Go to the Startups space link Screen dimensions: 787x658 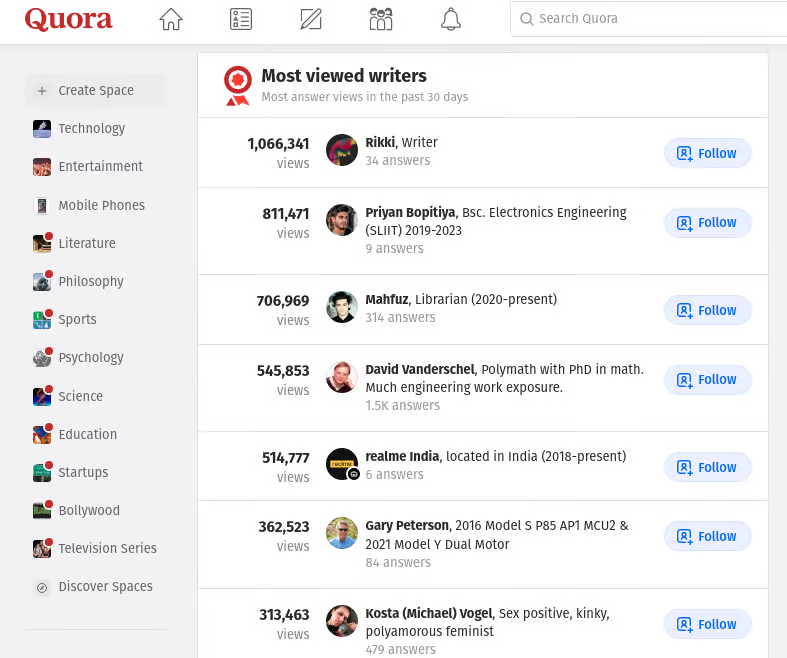click(83, 473)
